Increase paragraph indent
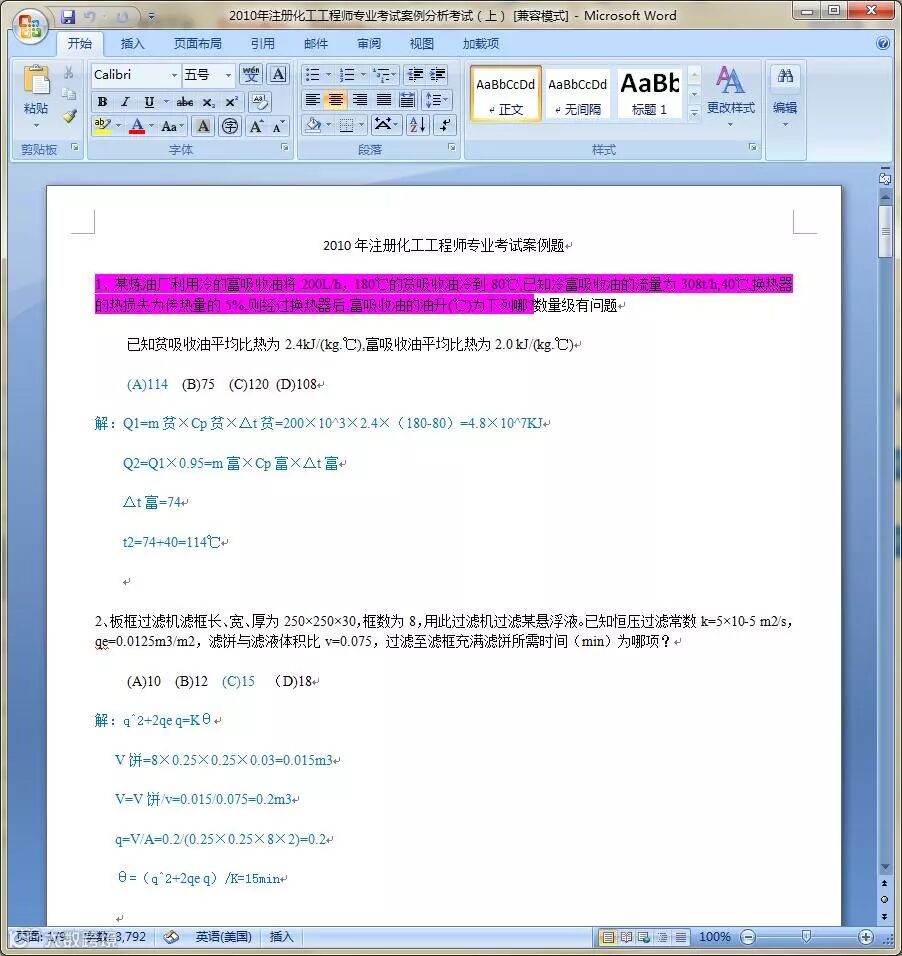This screenshot has height=956, width=902. point(438,74)
